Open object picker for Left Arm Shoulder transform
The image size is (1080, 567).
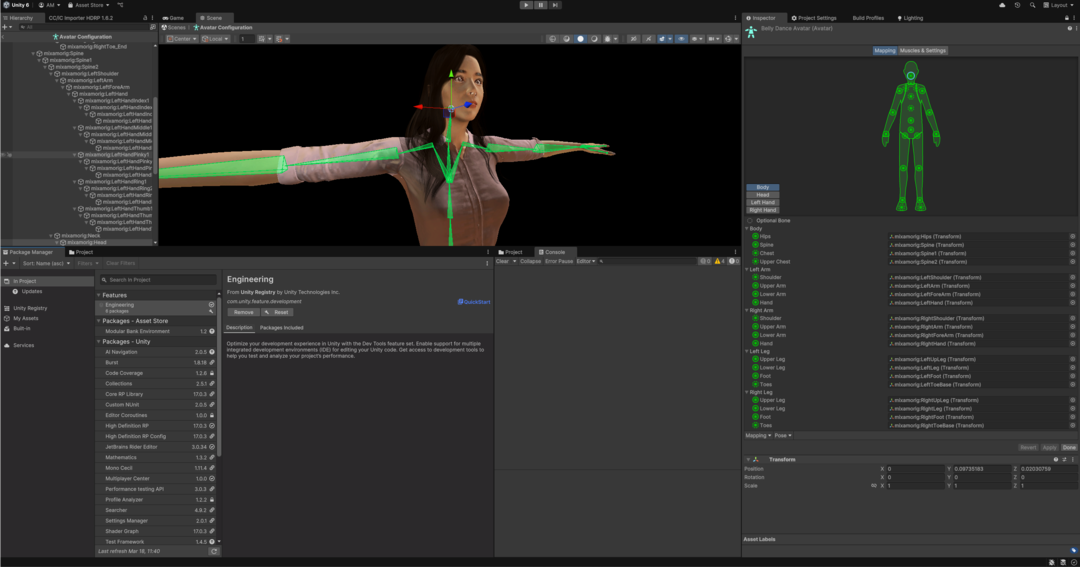tap(1072, 278)
